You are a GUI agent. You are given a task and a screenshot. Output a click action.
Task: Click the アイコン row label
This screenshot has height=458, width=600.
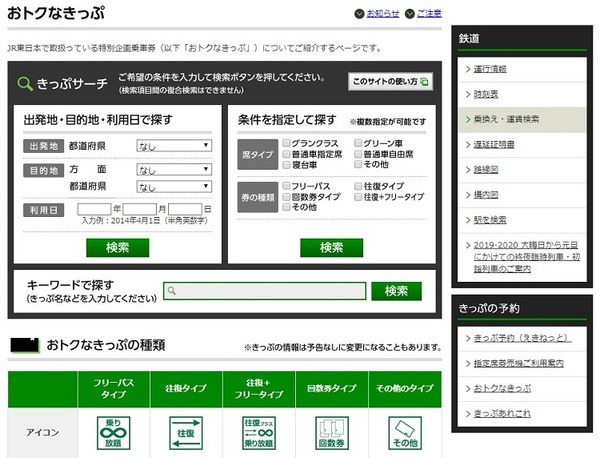[x=42, y=432]
